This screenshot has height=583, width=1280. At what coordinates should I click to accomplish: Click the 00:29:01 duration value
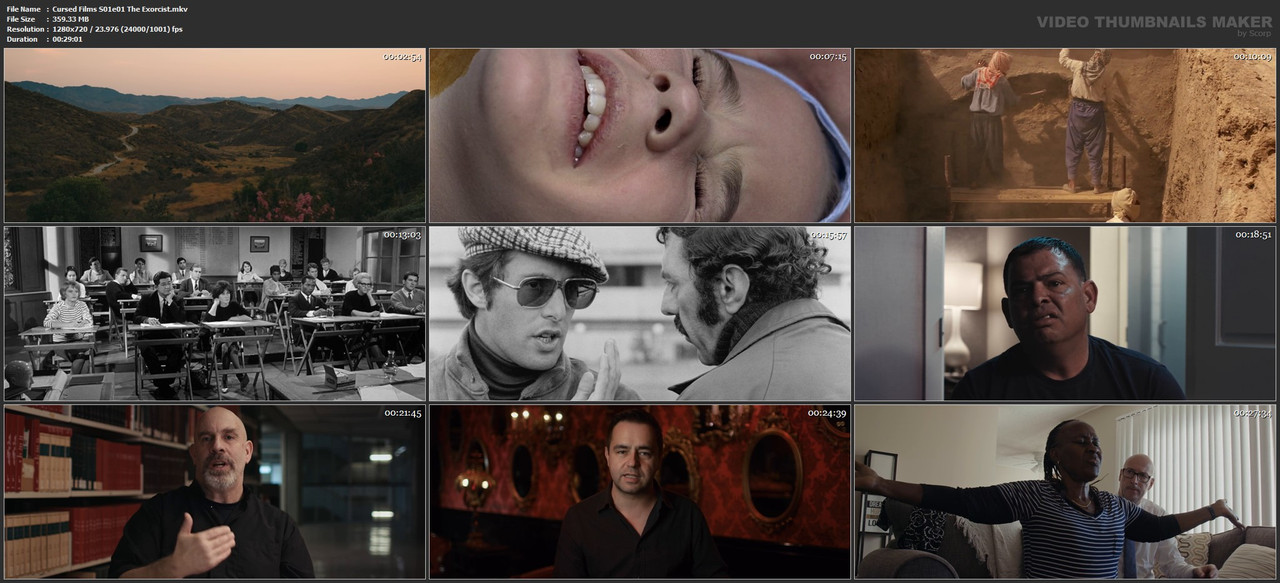pyautogui.click(x=67, y=39)
